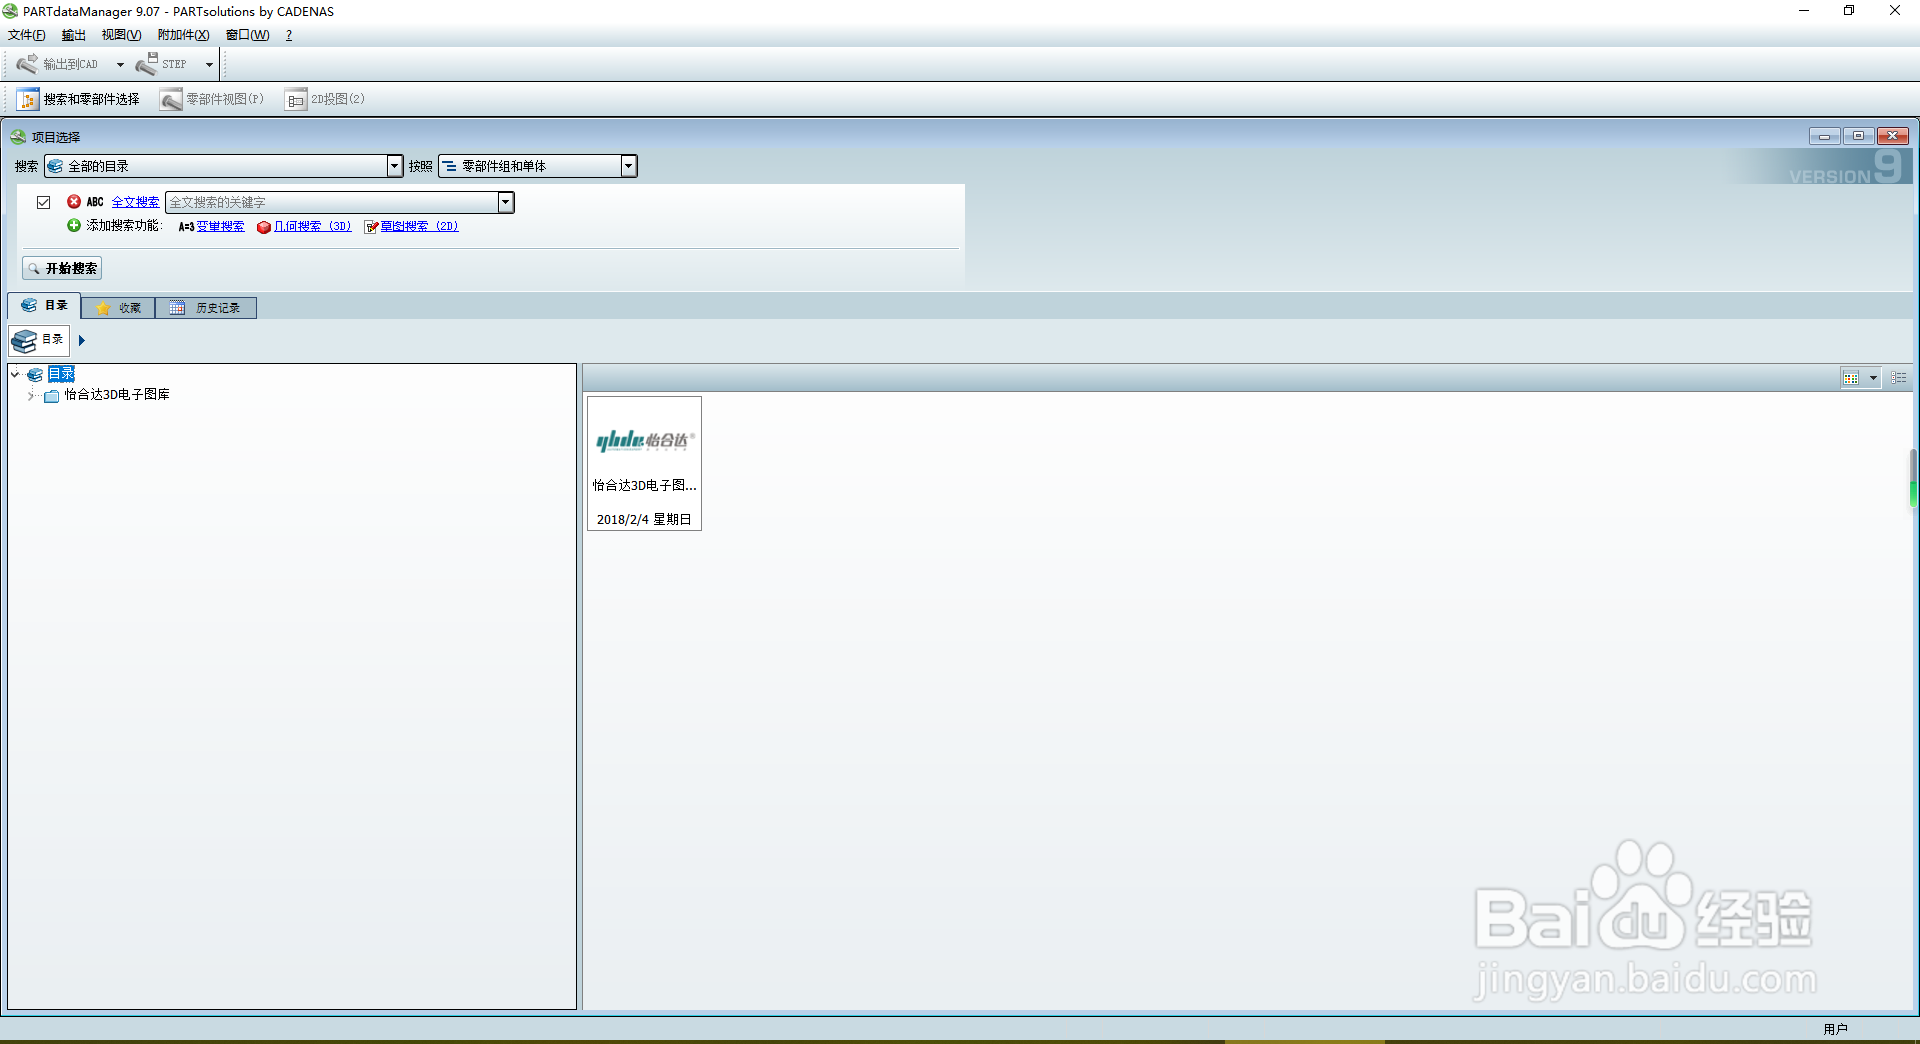Open geometric search via the red gem icon
The image size is (1920, 1044).
tap(263, 226)
